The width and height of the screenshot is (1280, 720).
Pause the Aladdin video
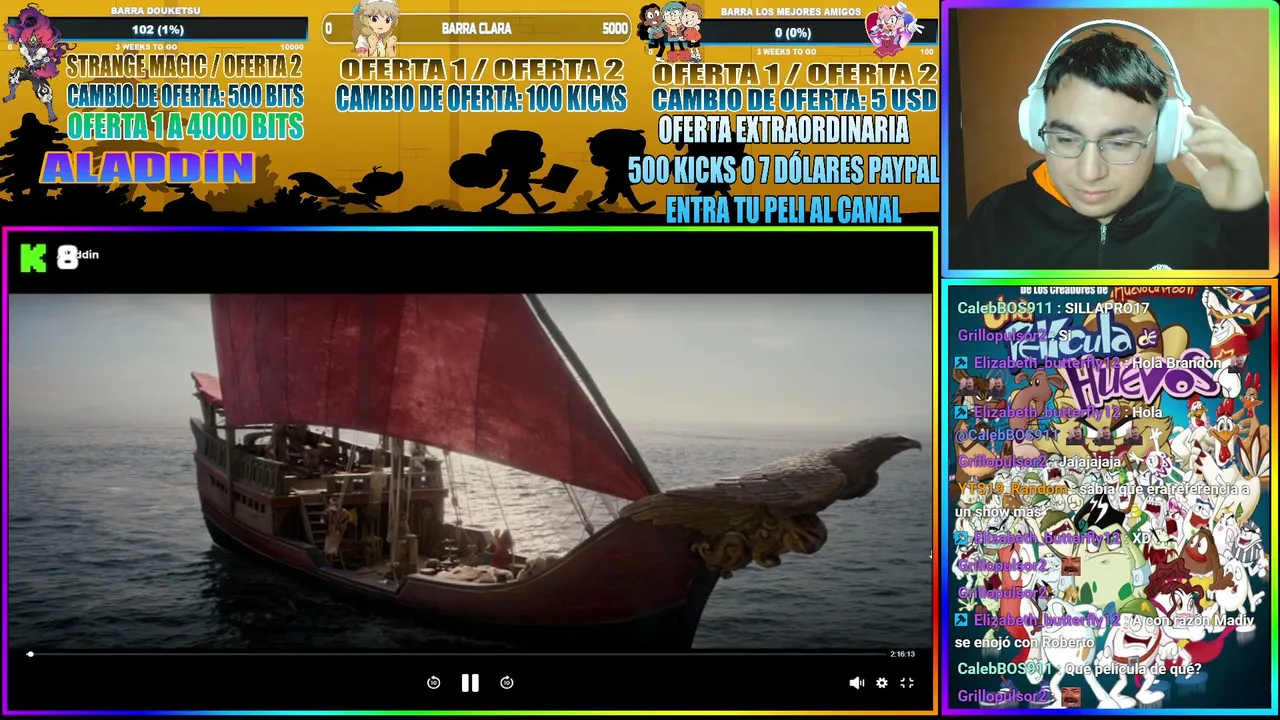pos(470,683)
